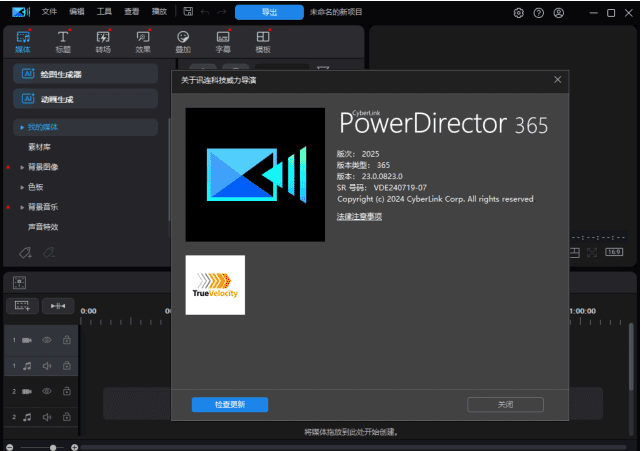Viewport: 641px width, 451px height.
Task: Toggle lock on video track 2
Action: pyautogui.click(x=67, y=391)
